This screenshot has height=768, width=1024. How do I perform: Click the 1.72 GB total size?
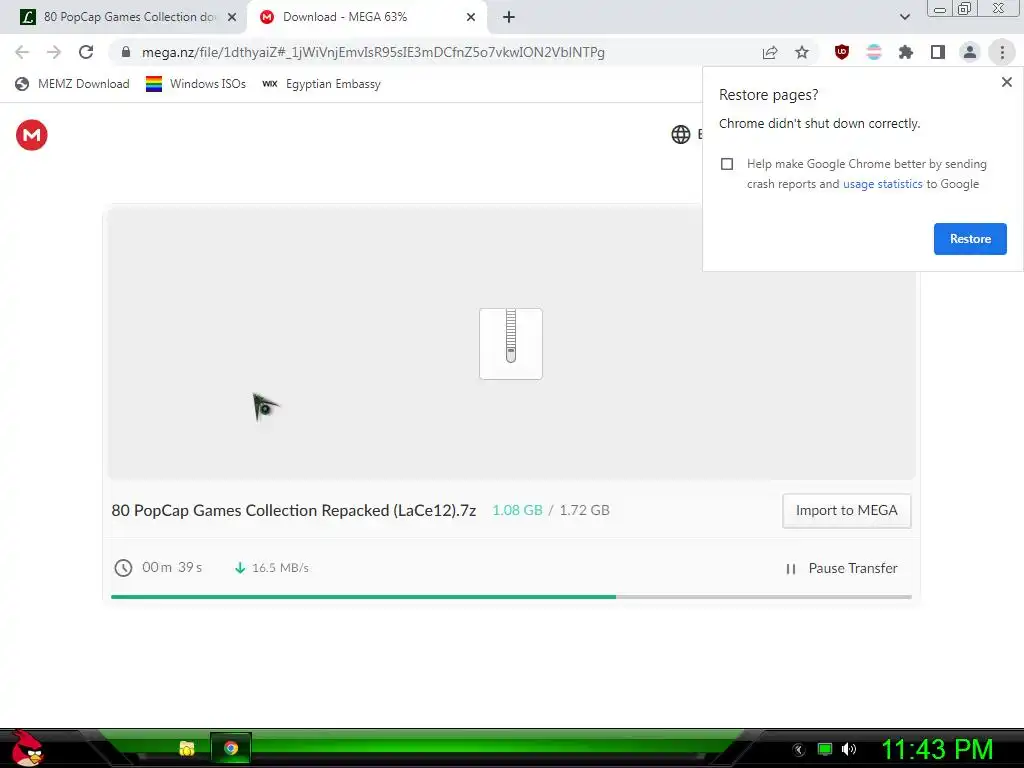[584, 511]
